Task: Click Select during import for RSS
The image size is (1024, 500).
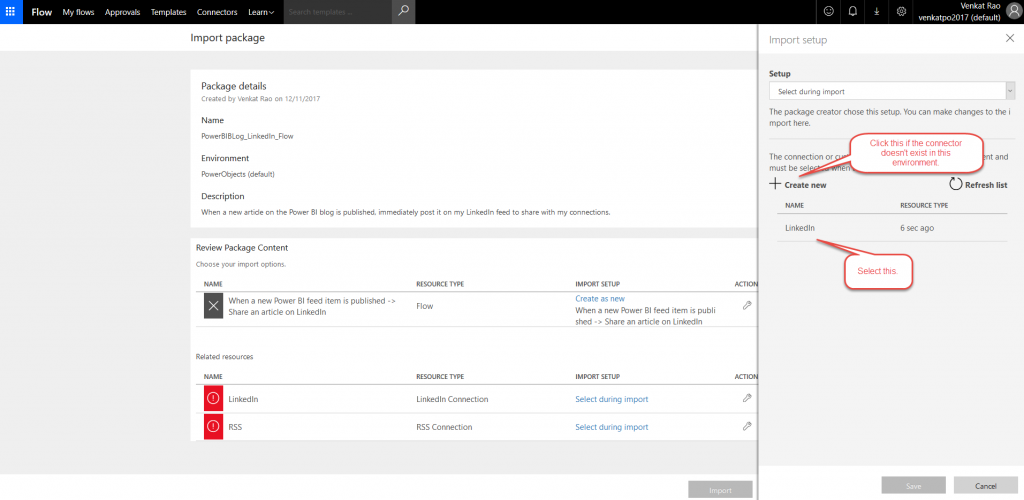Action: (x=611, y=427)
